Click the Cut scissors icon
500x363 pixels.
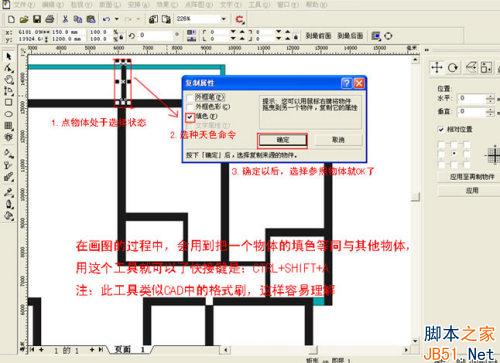click(x=65, y=19)
